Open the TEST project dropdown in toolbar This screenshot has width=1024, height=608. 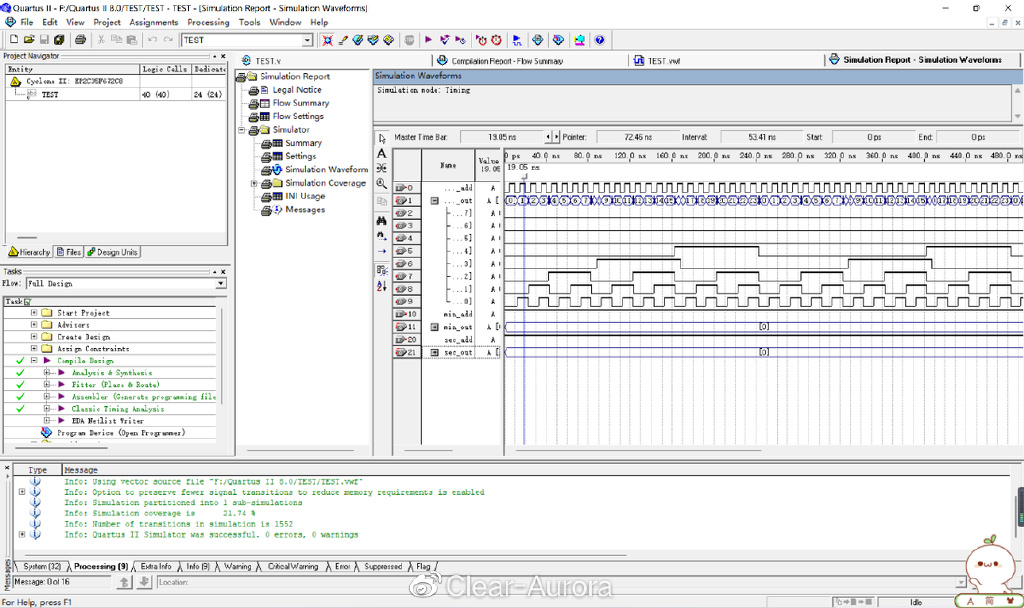tap(307, 40)
